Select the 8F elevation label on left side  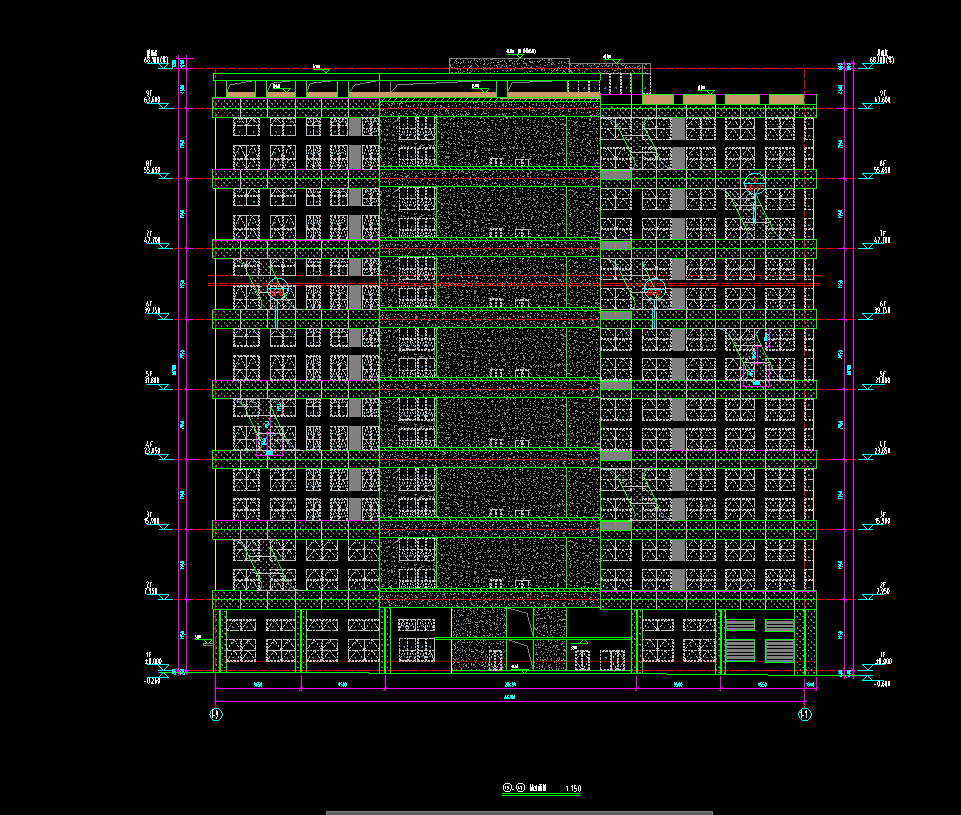point(152,167)
